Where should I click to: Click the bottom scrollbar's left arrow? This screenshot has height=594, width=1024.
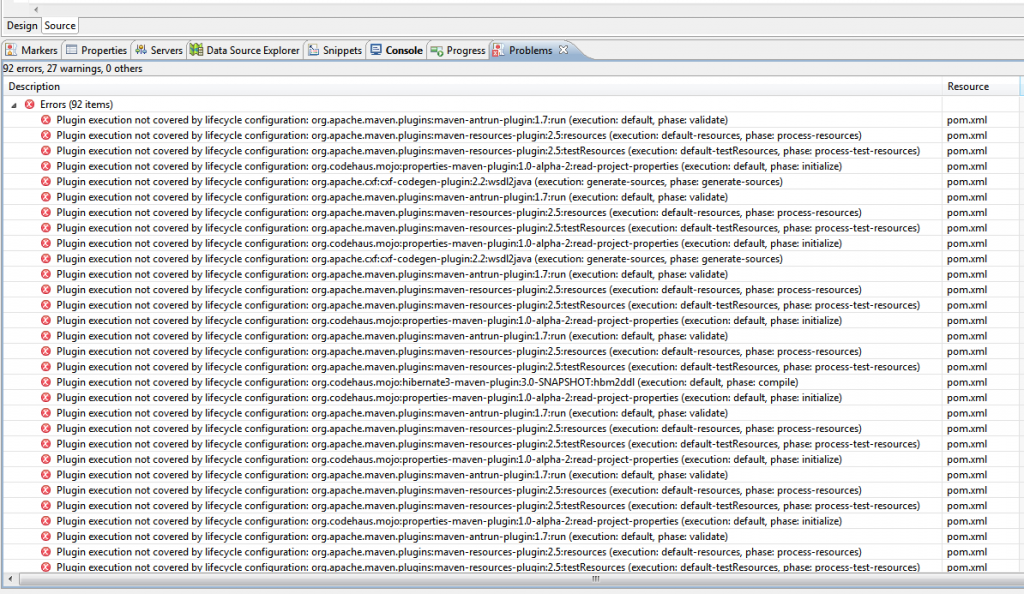coord(9,579)
